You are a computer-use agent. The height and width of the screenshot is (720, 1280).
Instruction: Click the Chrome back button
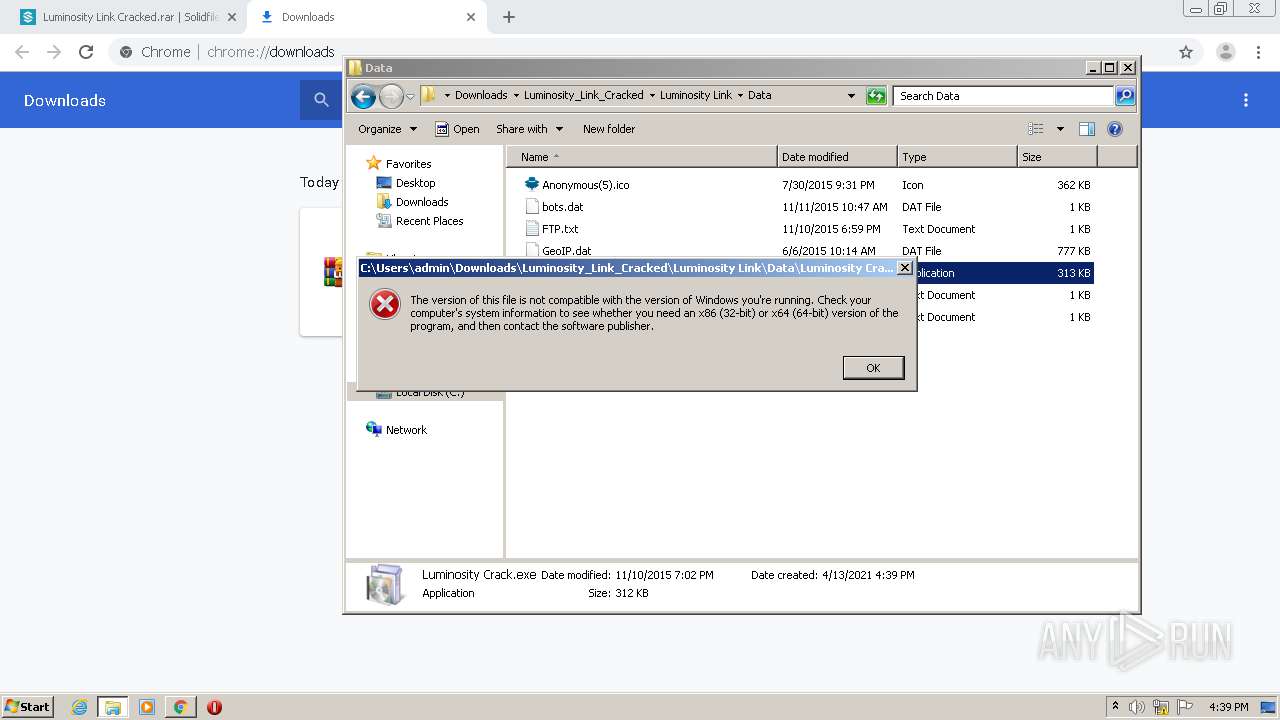pyautogui.click(x=22, y=52)
